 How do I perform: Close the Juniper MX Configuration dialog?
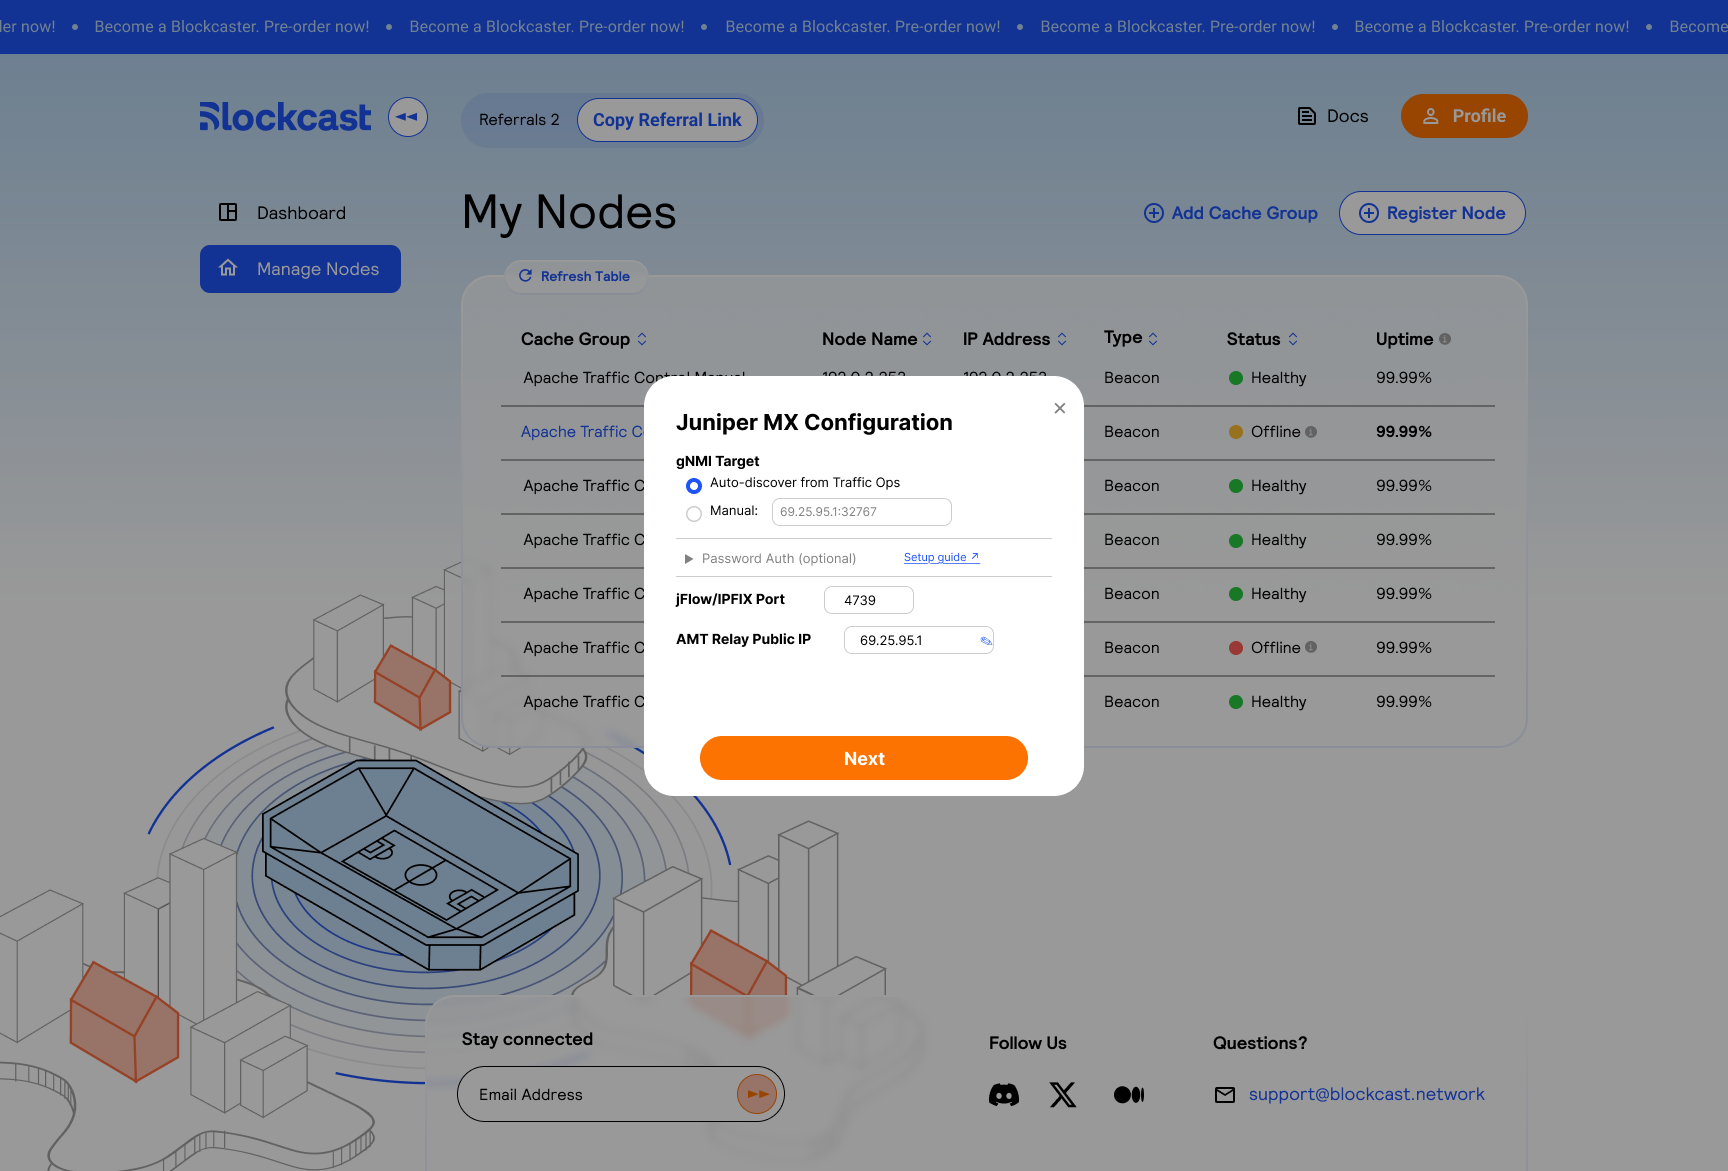click(x=1060, y=408)
